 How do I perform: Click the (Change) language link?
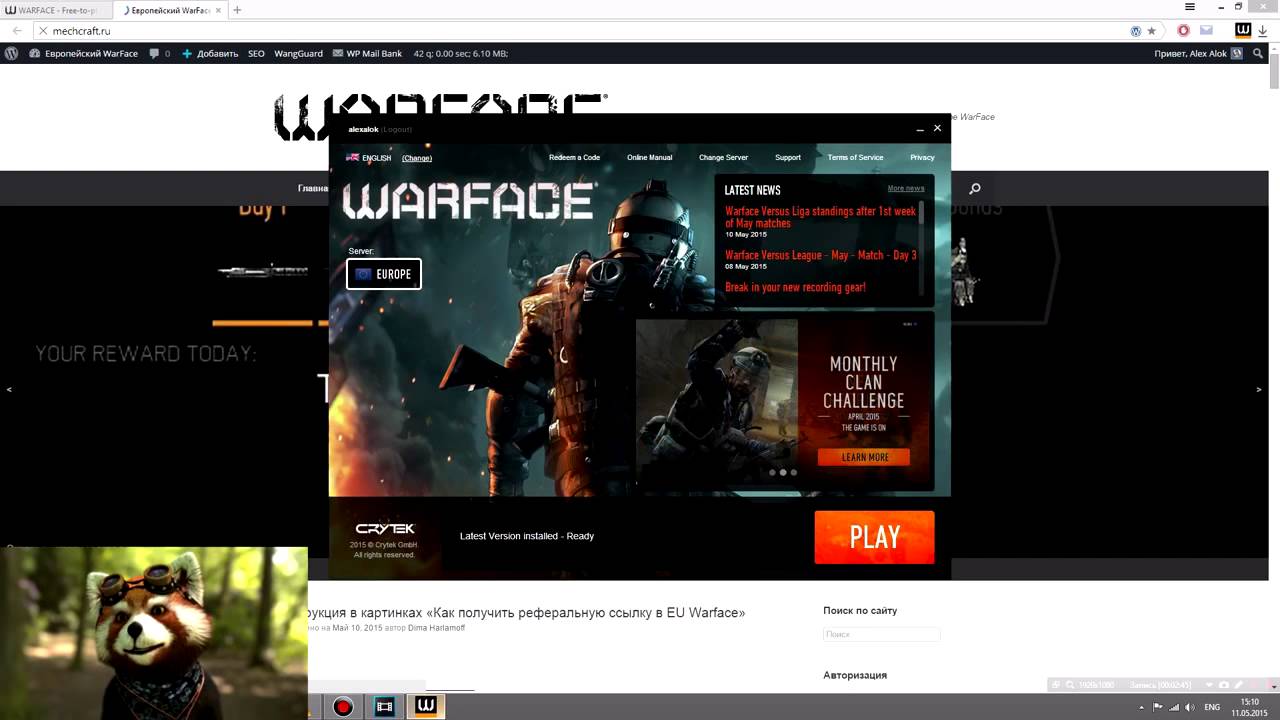coord(417,158)
